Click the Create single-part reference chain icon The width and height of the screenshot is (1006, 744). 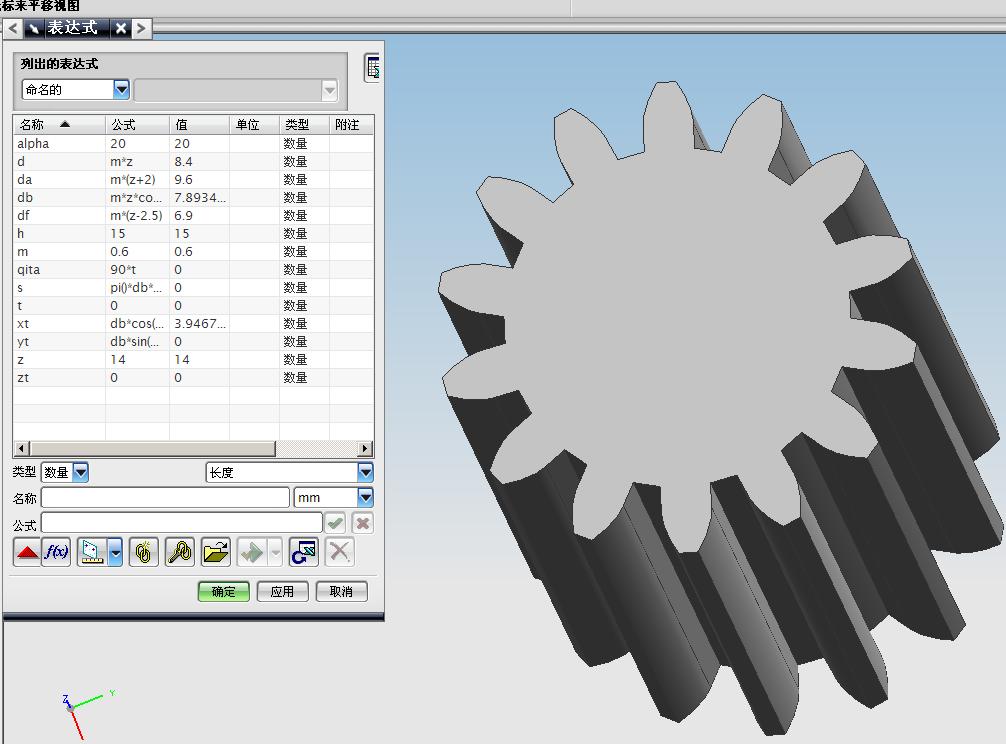(145, 552)
